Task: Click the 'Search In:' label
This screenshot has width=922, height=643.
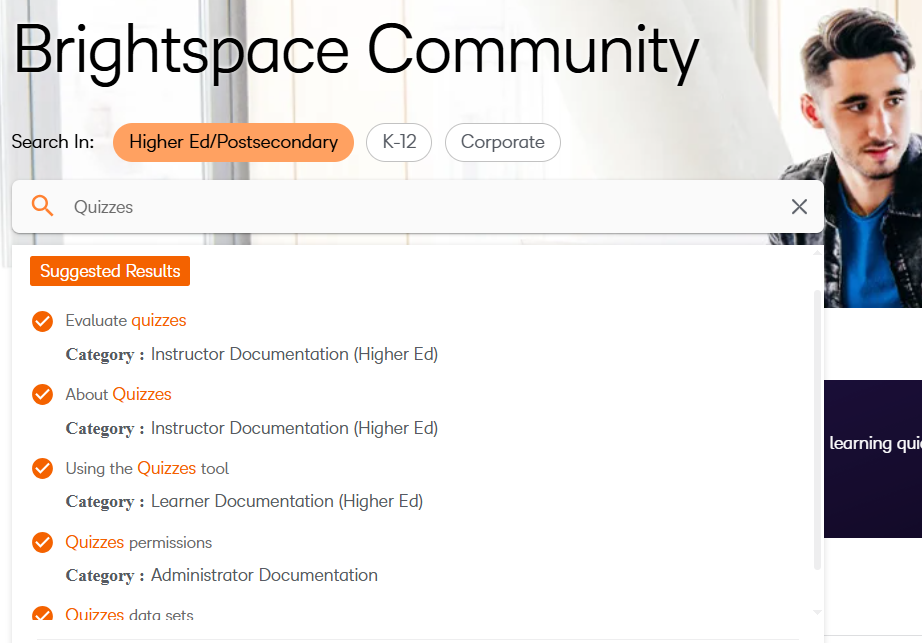Action: 53,142
